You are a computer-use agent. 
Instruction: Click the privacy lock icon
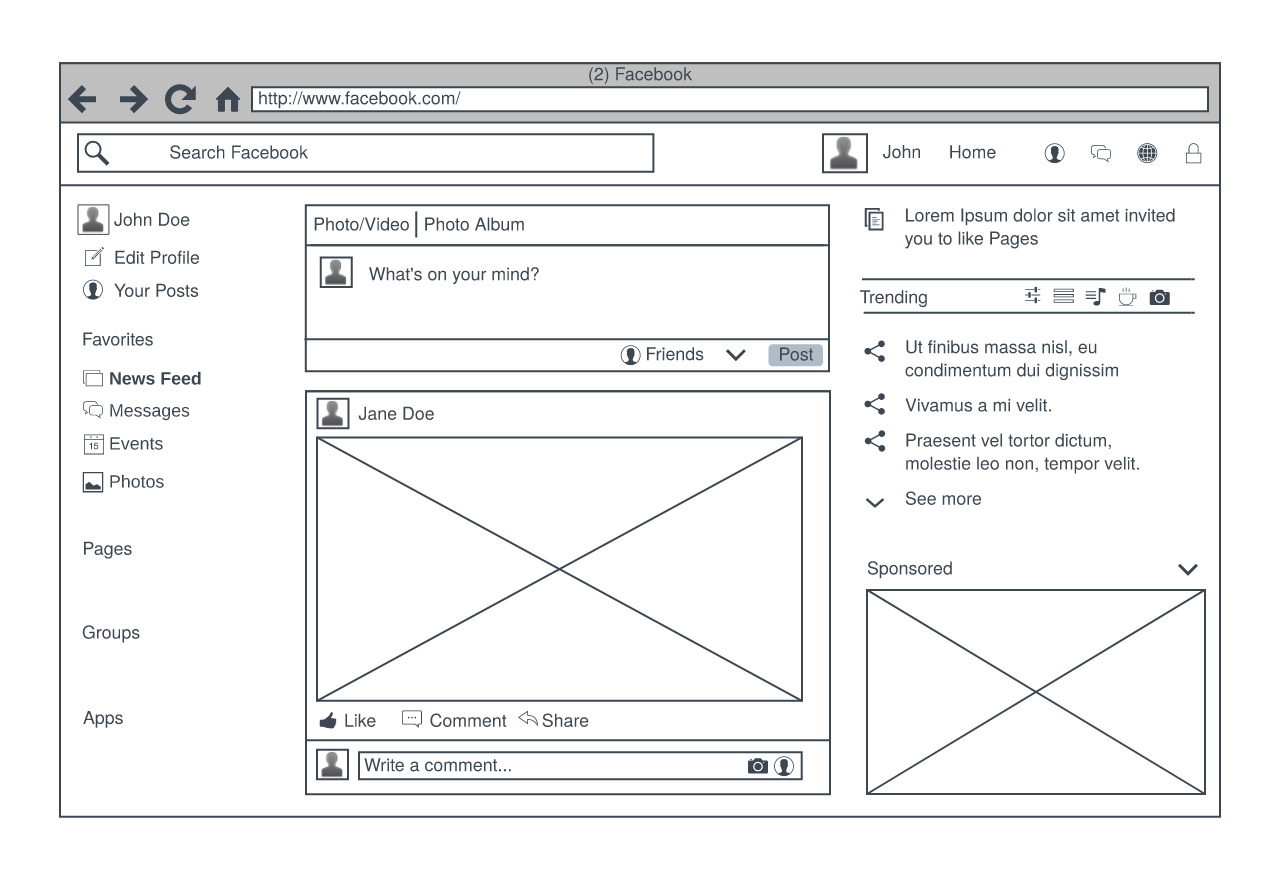point(1193,152)
